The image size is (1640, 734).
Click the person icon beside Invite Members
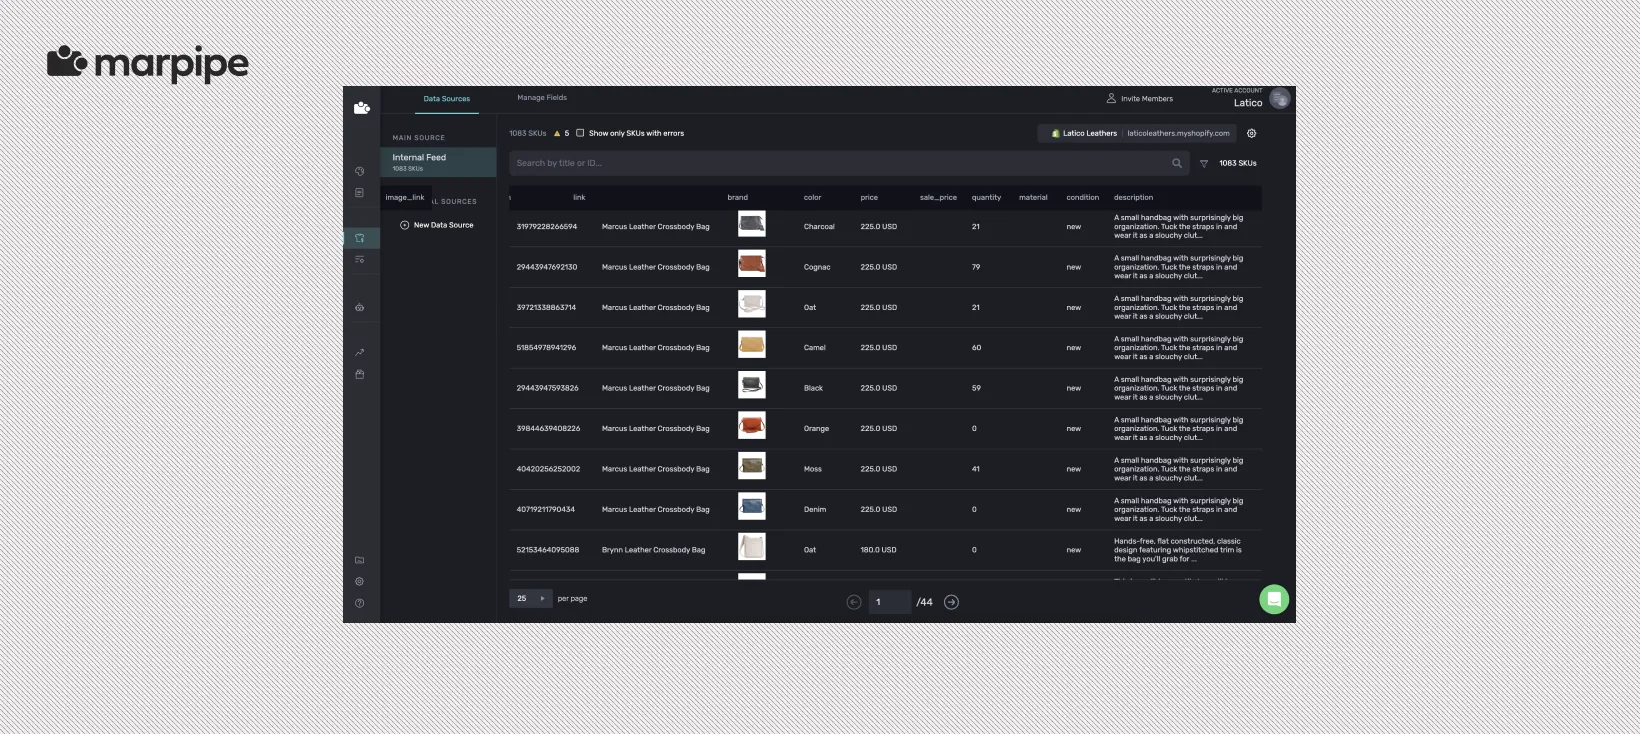click(x=1111, y=98)
